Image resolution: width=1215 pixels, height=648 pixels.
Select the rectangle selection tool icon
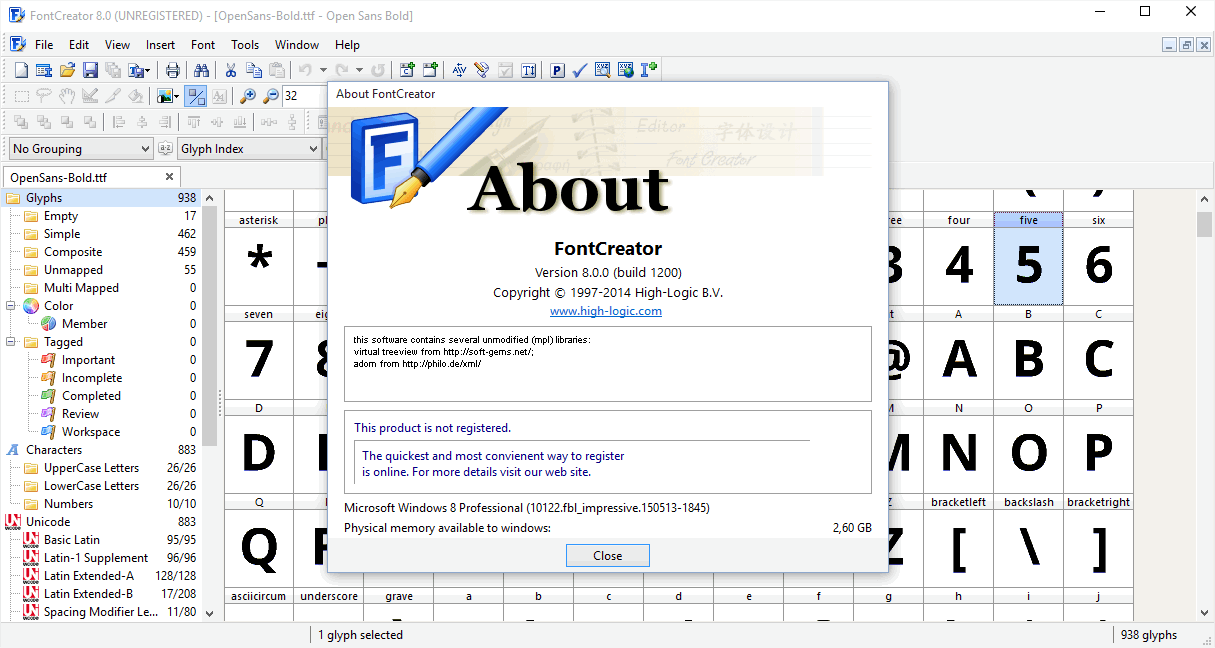click(21, 96)
